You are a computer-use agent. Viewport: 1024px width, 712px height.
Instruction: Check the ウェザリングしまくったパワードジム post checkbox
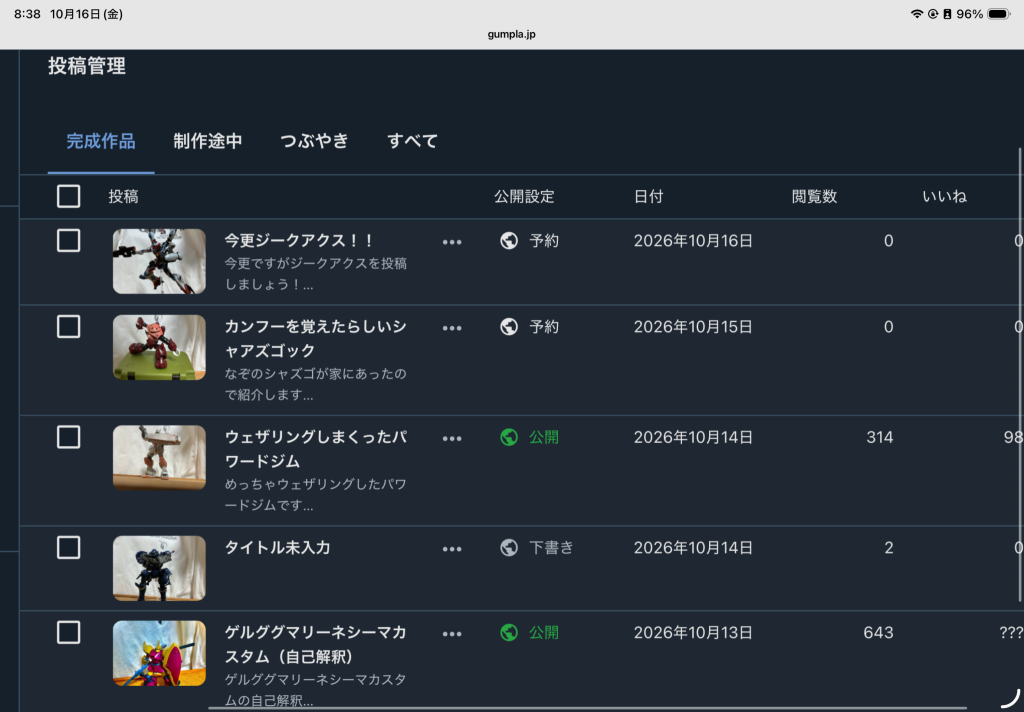tap(69, 437)
